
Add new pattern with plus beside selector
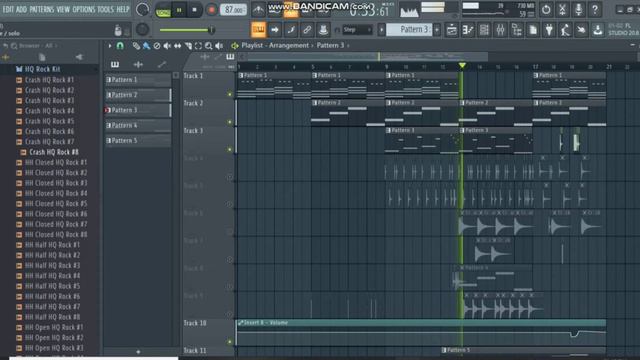(437, 29)
